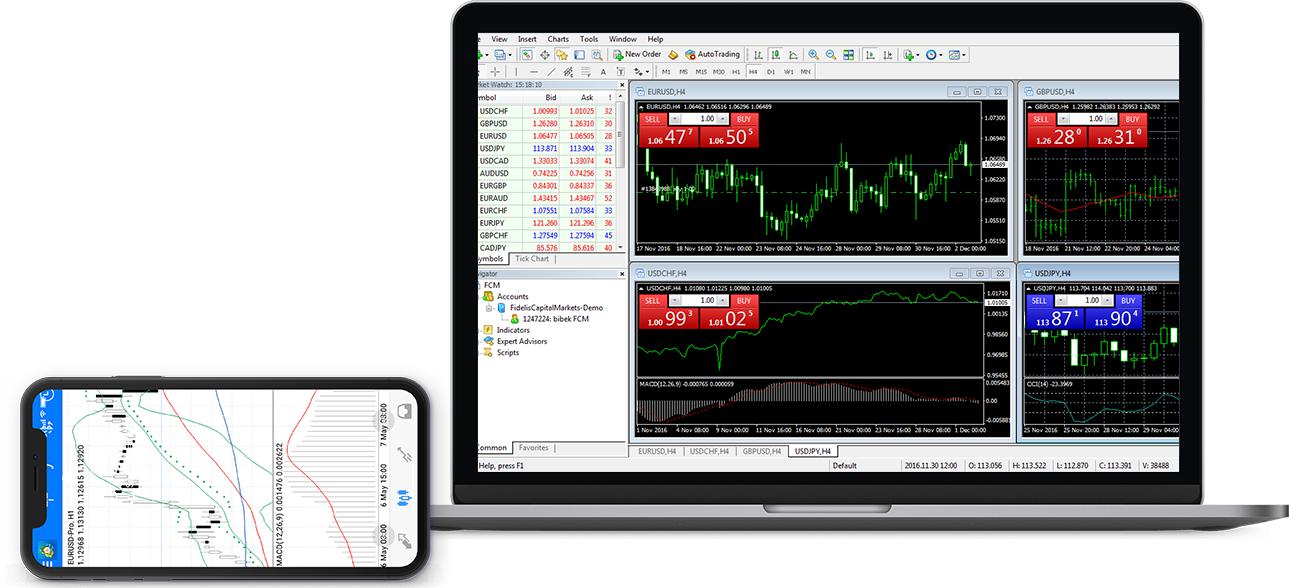1289x588 pixels.
Task: Open MetaEditor via the yellow book icon
Action: point(673,55)
